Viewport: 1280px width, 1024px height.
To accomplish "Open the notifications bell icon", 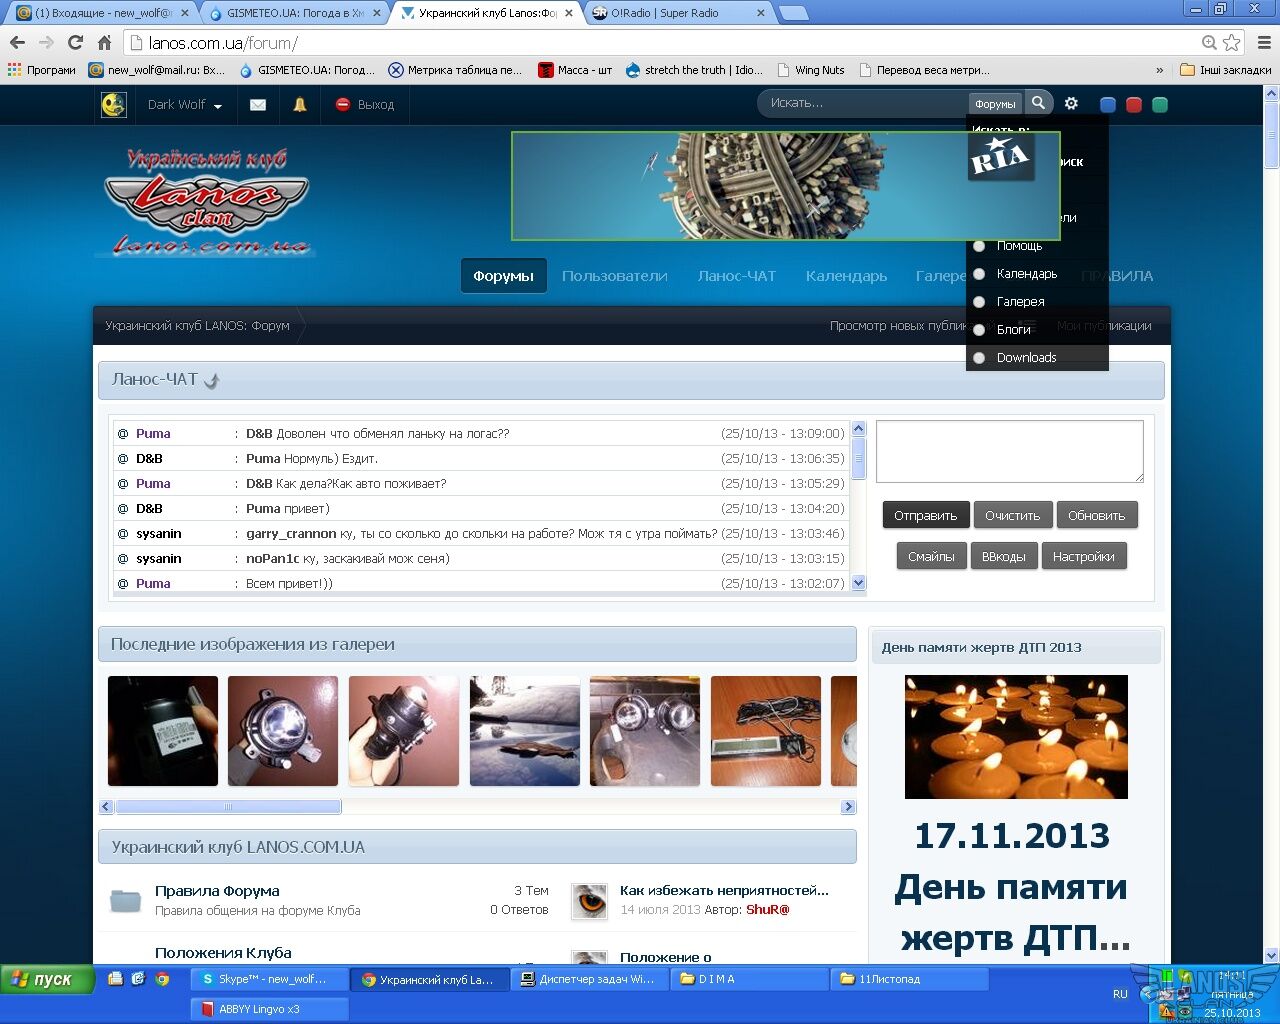I will (x=299, y=105).
